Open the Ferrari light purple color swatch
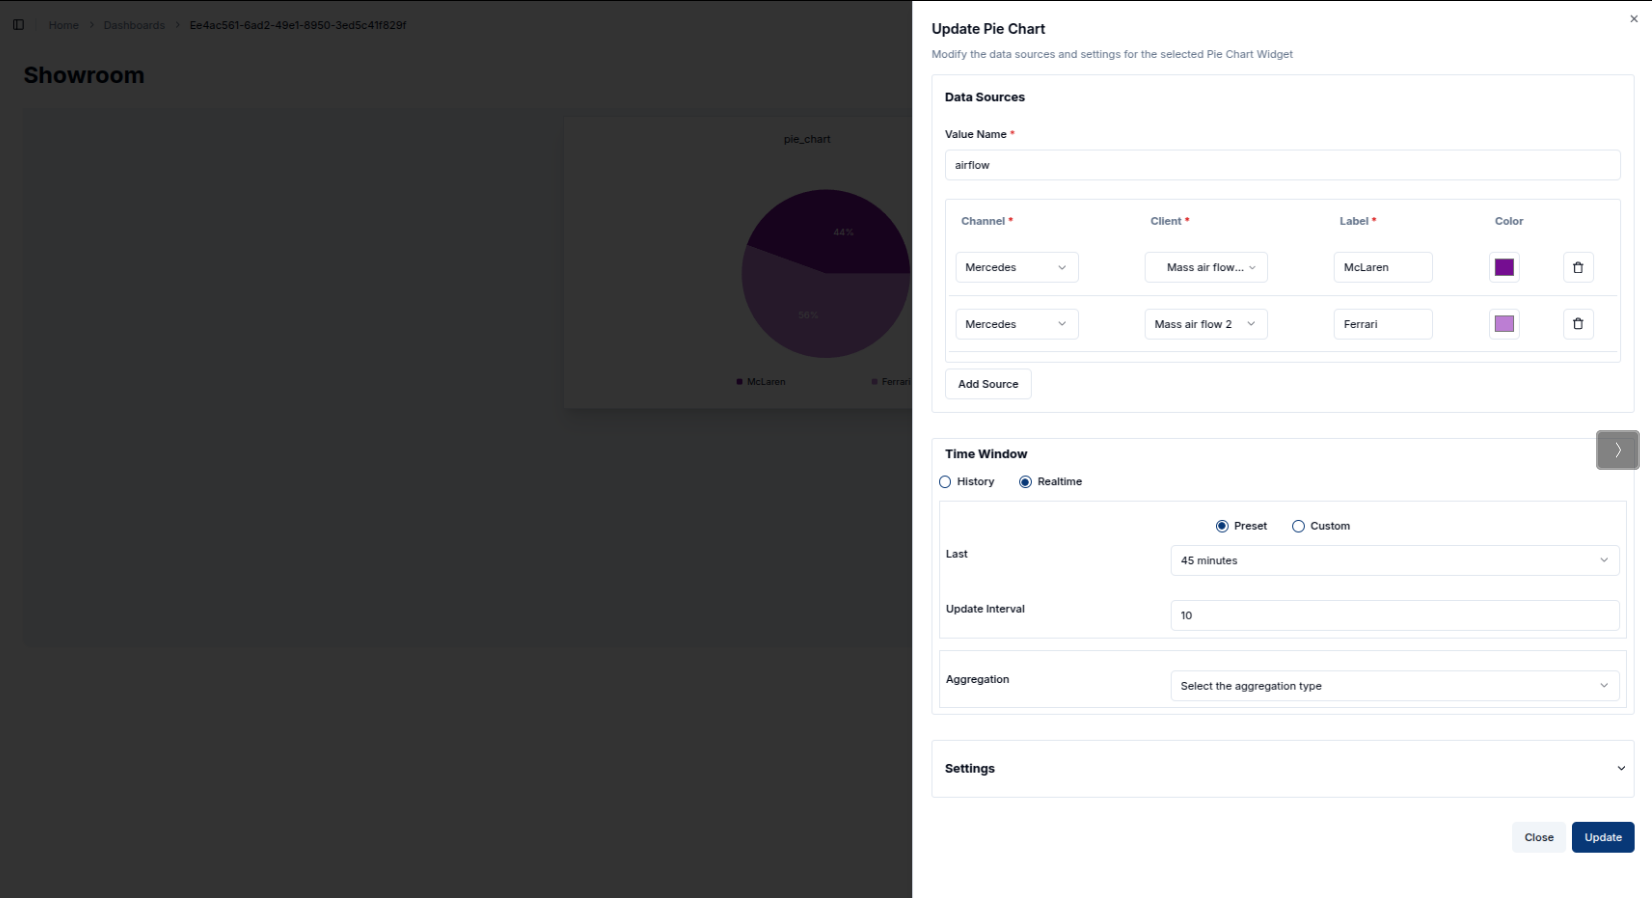 pyautogui.click(x=1504, y=324)
